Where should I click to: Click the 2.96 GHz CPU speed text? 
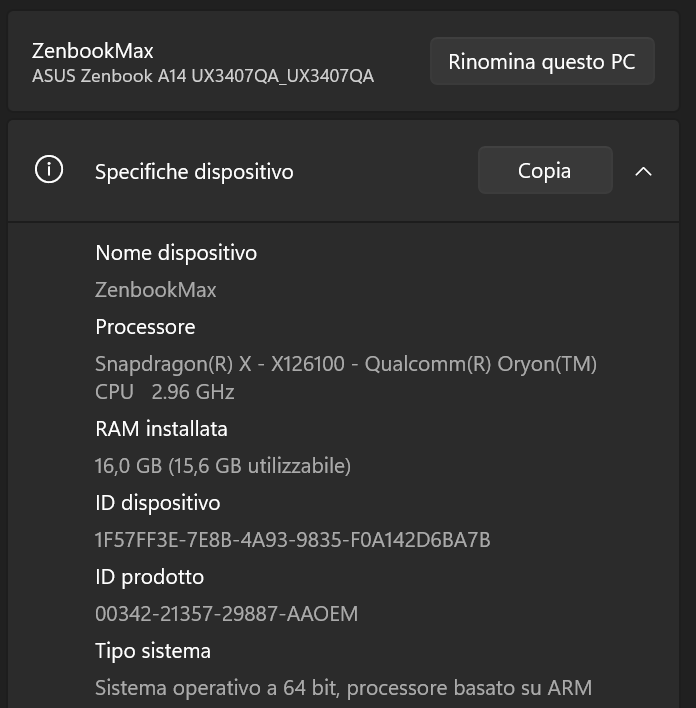[193, 392]
